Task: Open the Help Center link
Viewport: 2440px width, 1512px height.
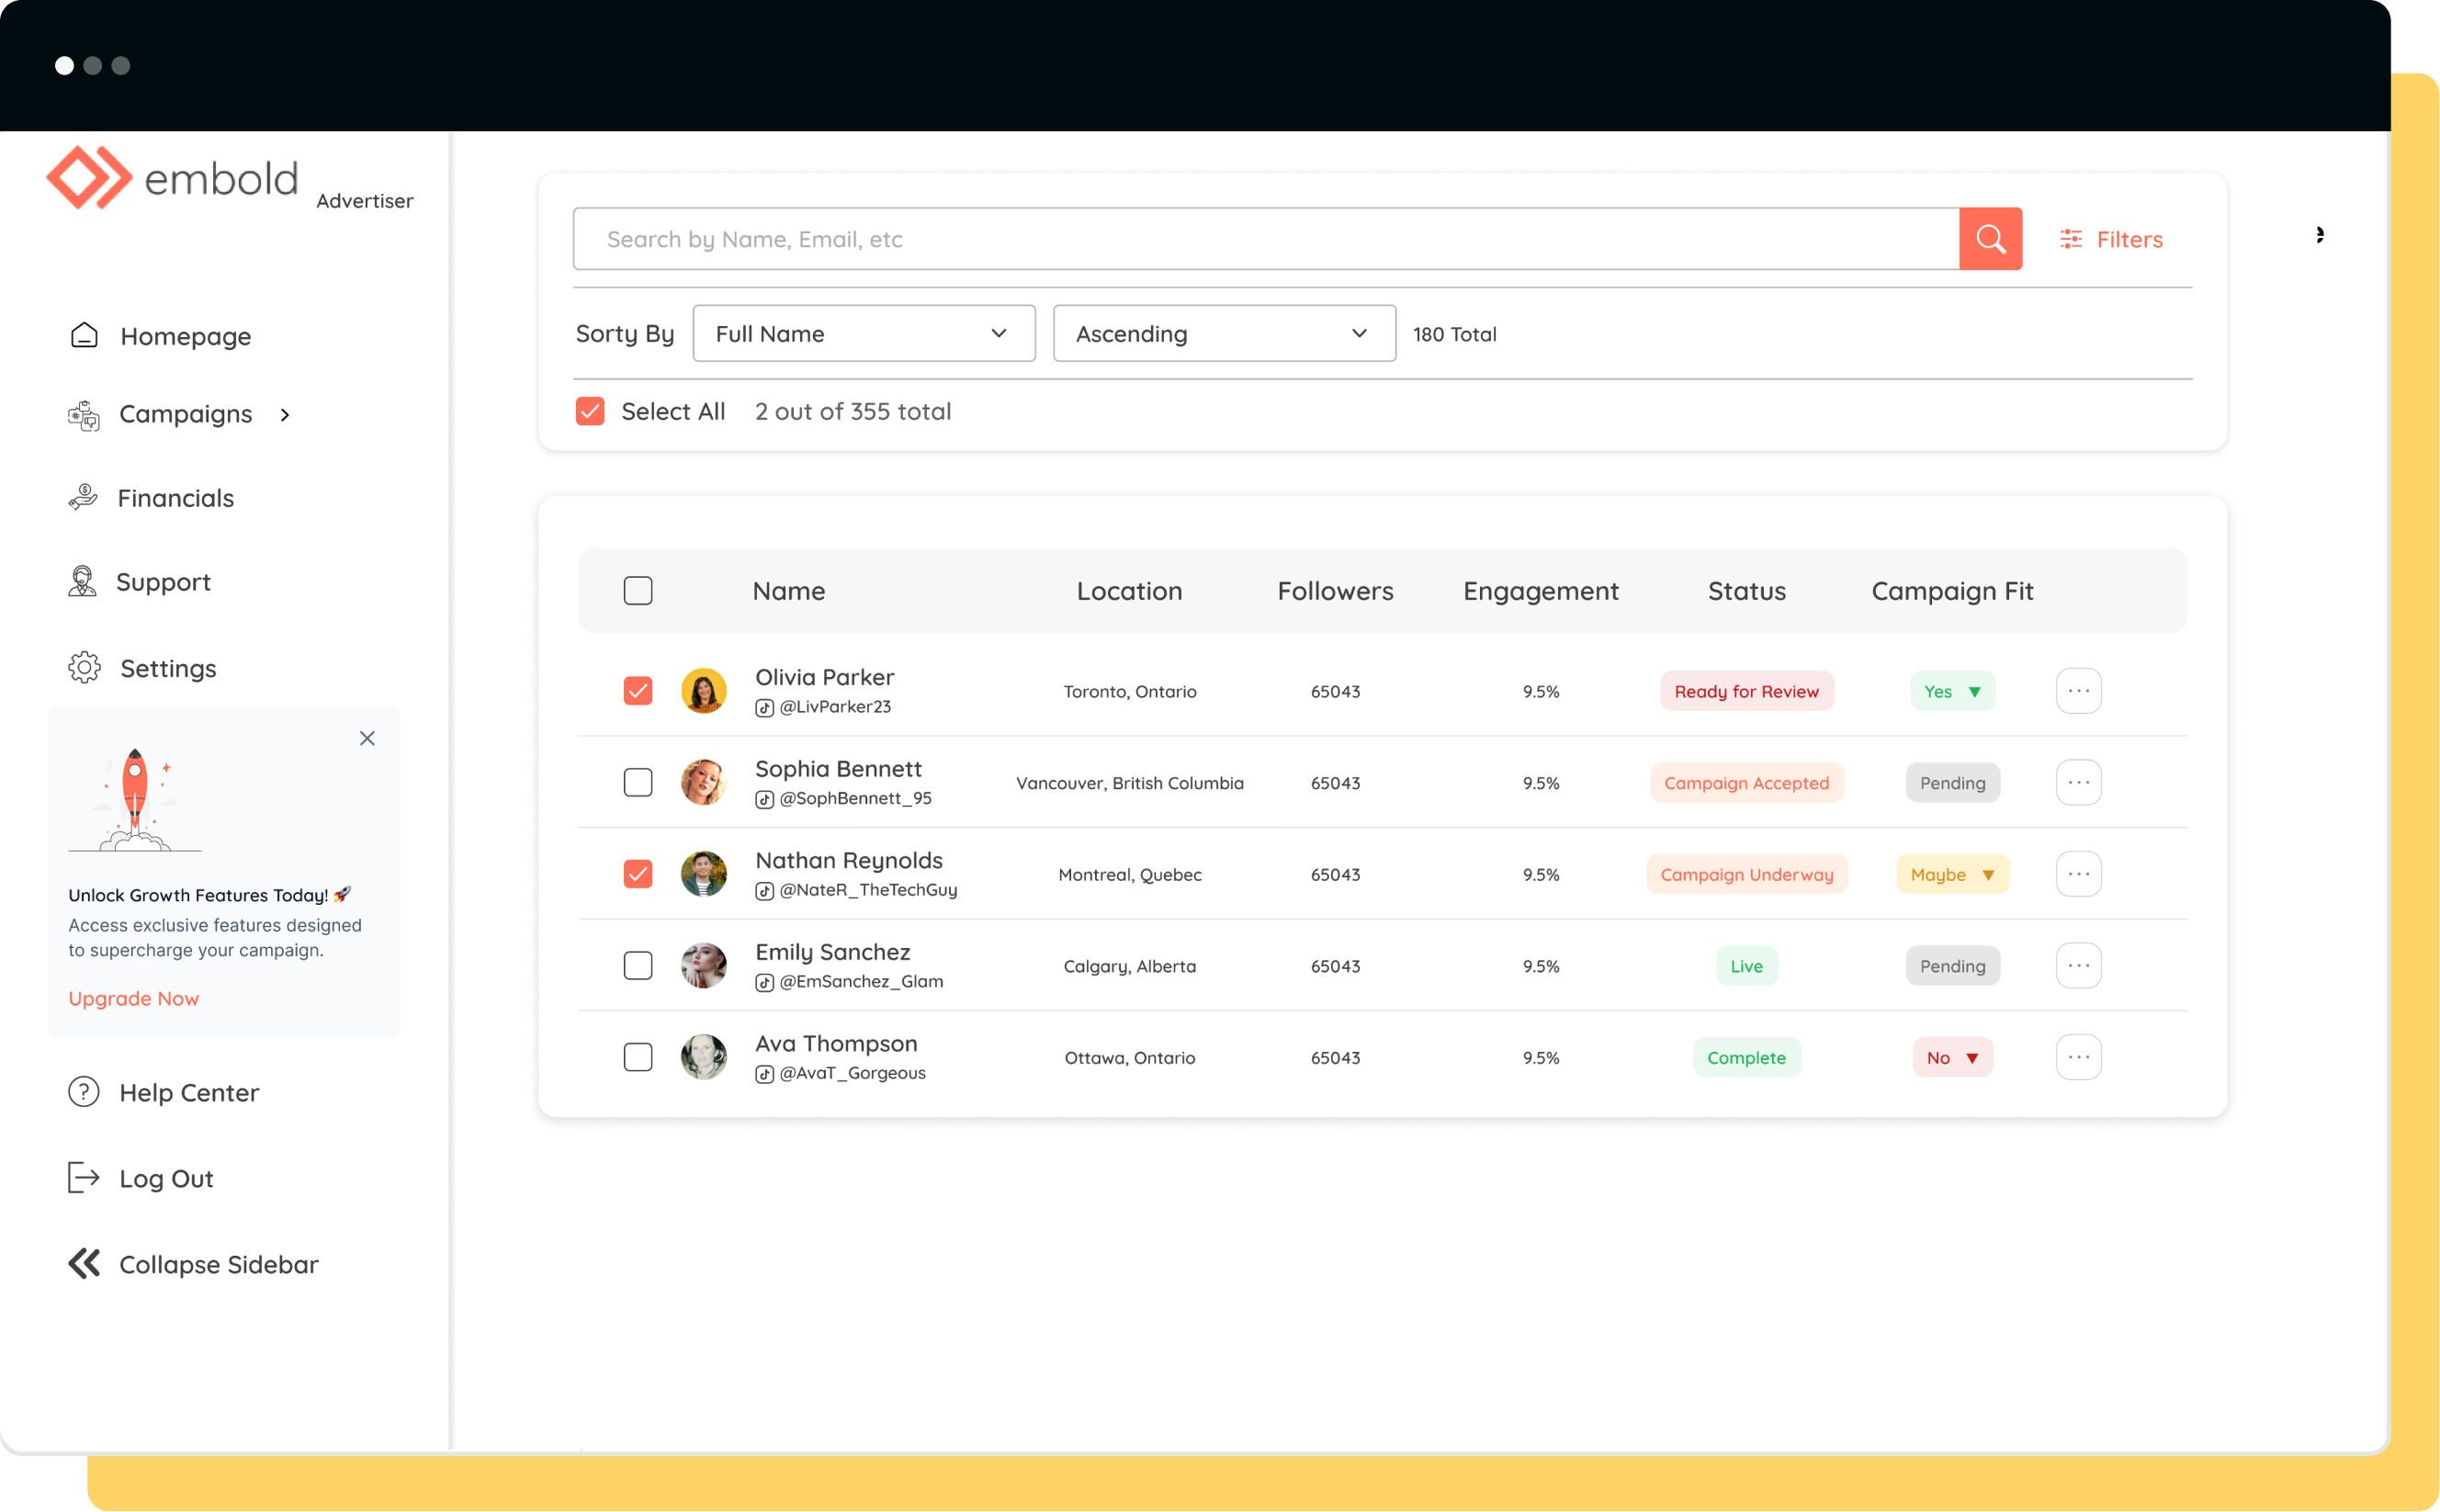Action: tap(188, 1092)
